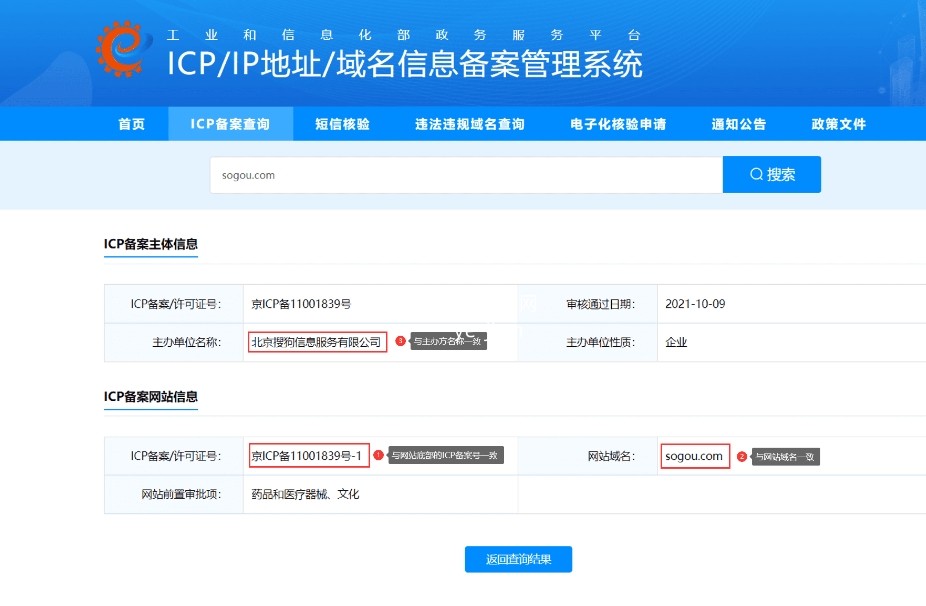Image resolution: width=926 pixels, height=606 pixels.
Task: Click the ICP/IP地址/域名信息备案管理系统 title
Action: (x=405, y=64)
